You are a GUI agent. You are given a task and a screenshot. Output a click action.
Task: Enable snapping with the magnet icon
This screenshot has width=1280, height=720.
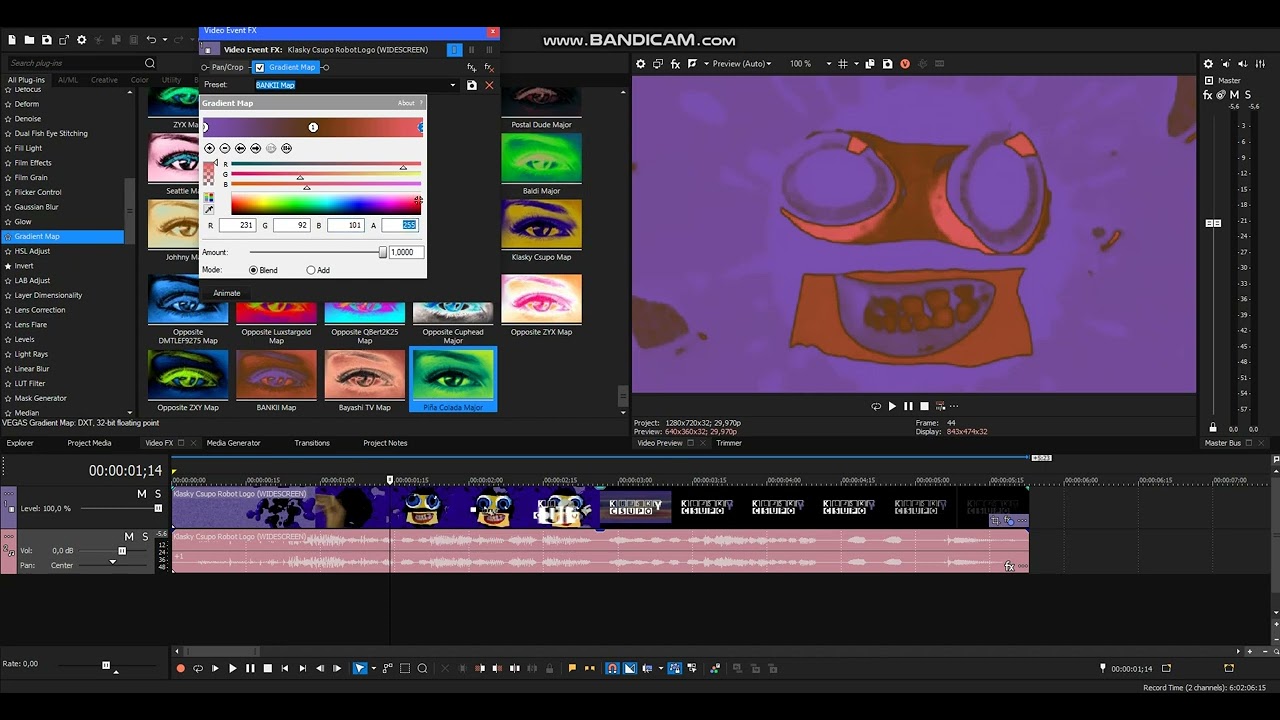(612, 668)
